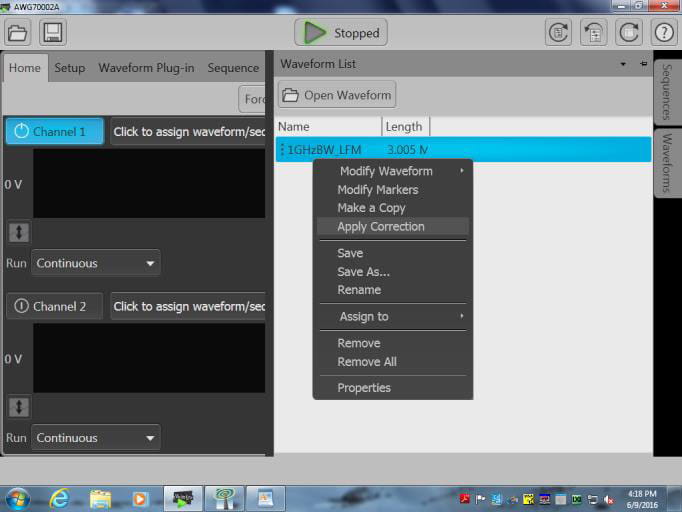Click the restore last setup icon

(x=594, y=32)
